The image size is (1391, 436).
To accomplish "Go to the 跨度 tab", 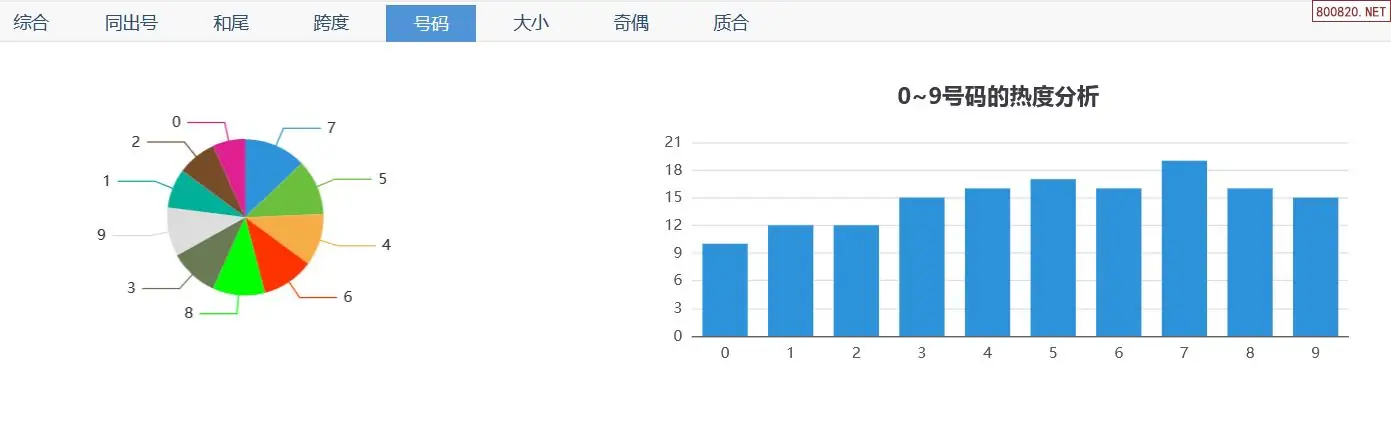I will (x=331, y=23).
